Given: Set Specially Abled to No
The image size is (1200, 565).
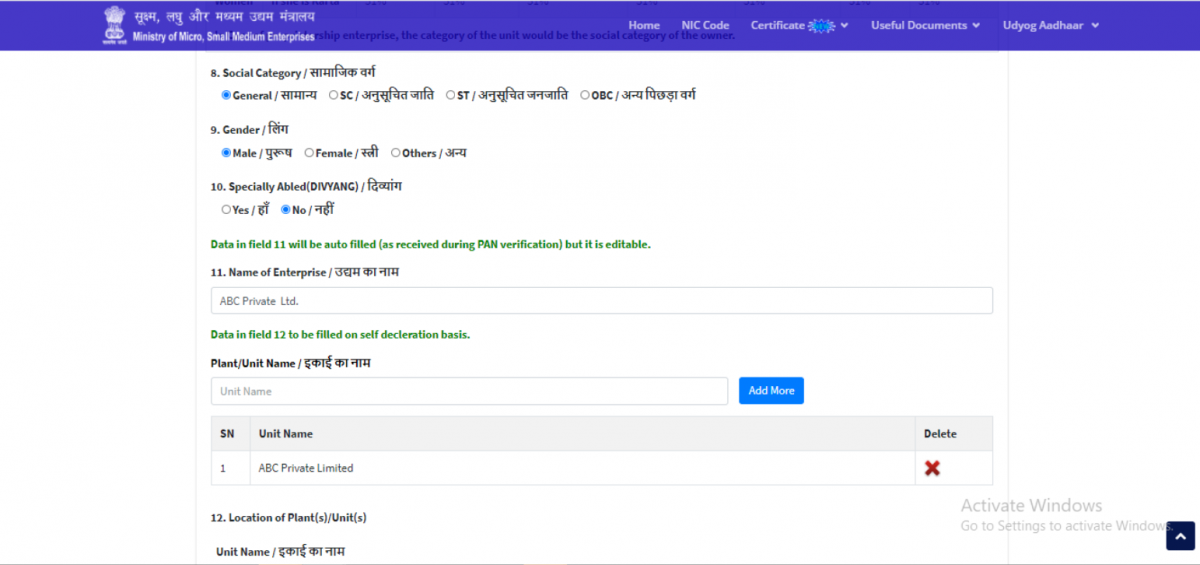Looking at the screenshot, I should click(x=286, y=210).
